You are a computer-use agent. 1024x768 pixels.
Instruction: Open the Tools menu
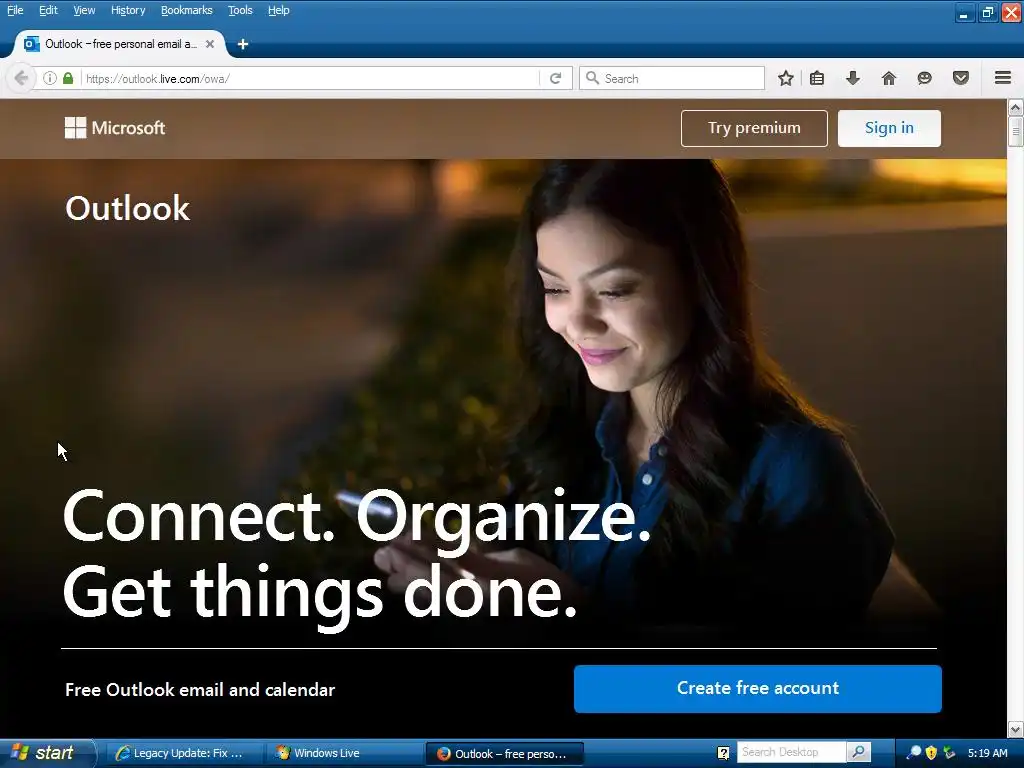coord(240,10)
